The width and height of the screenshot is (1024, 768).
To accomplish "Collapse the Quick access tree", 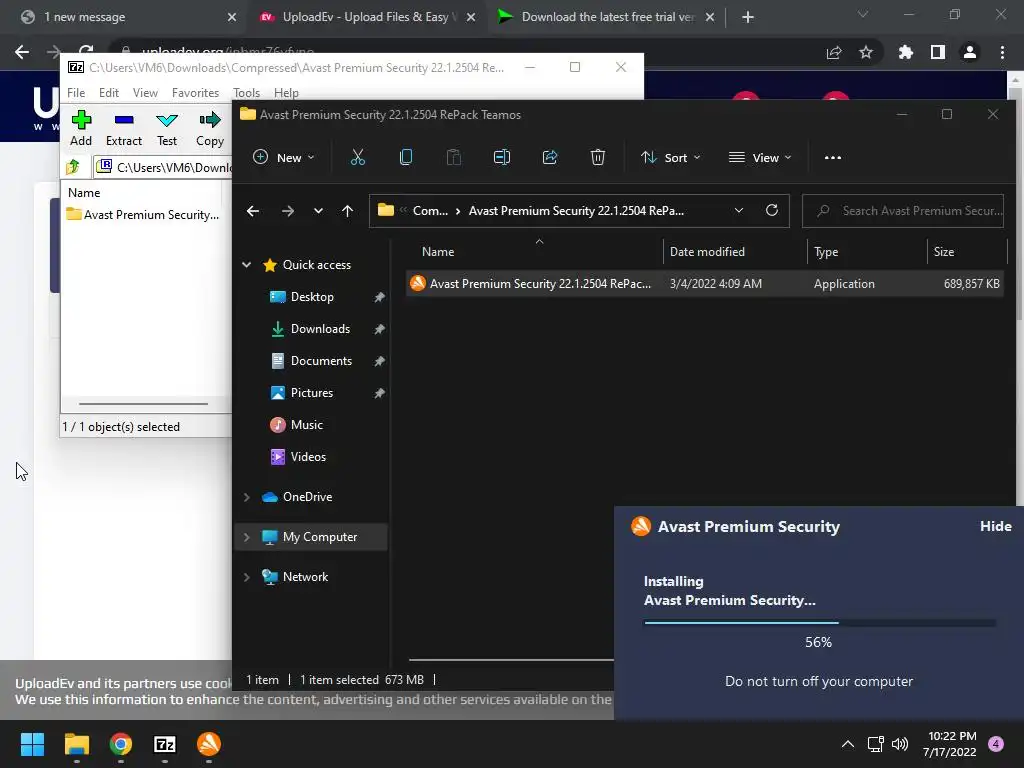I will point(246,264).
